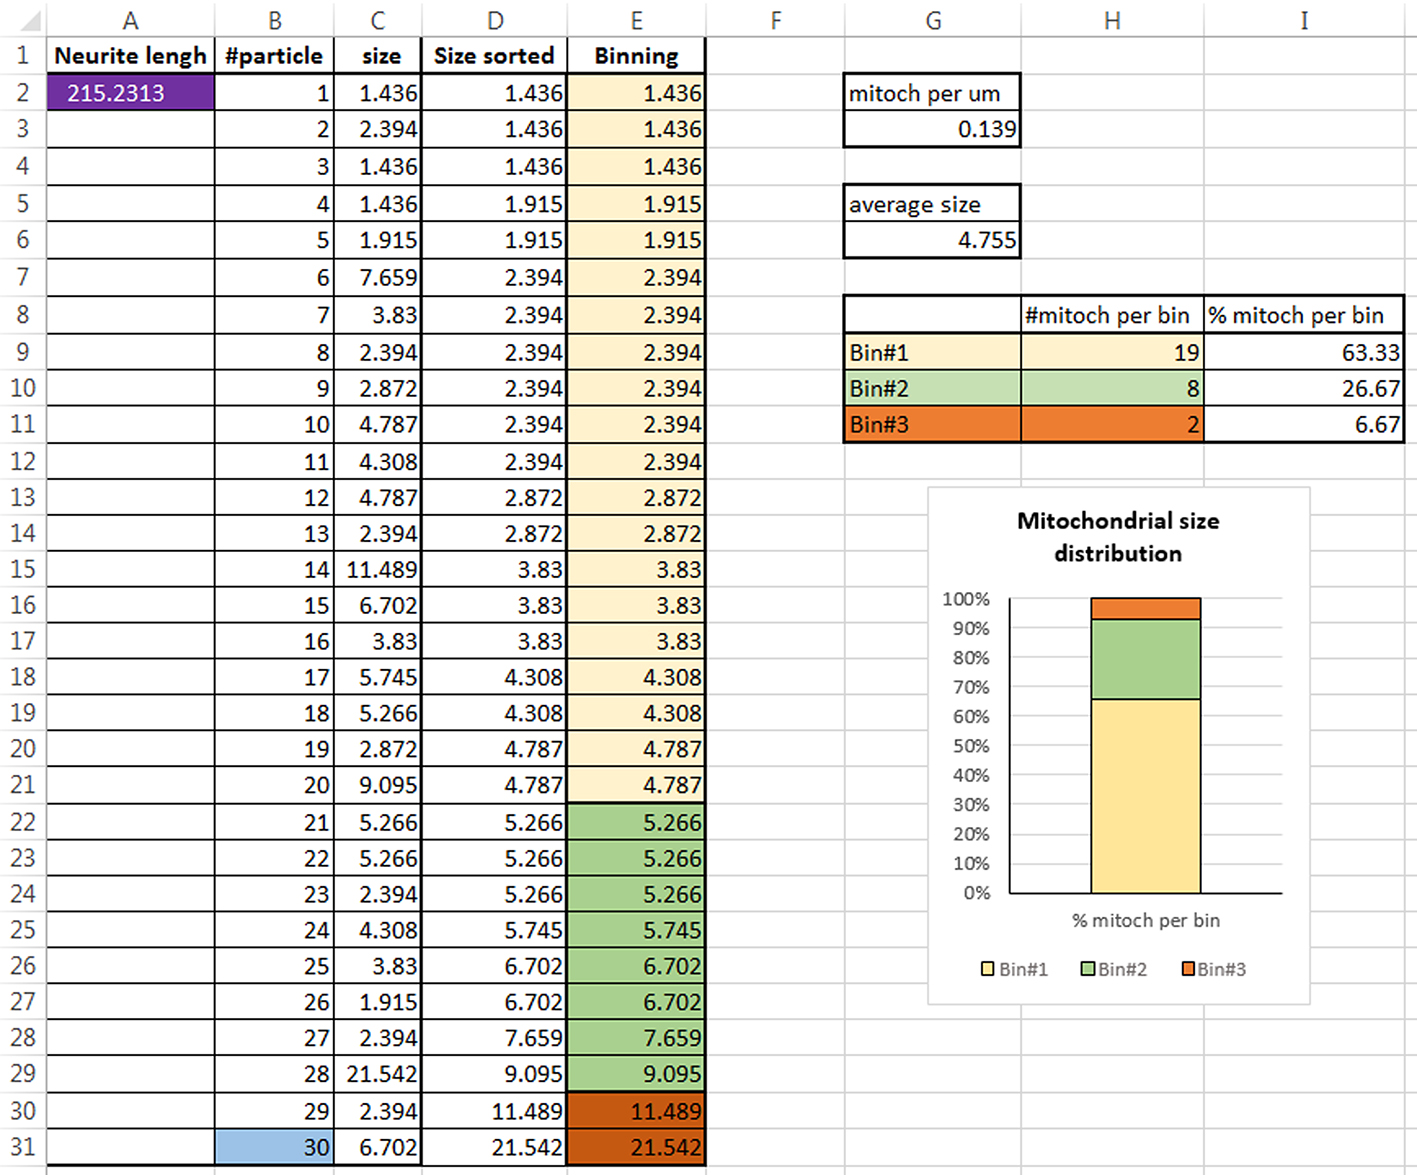
Task: Select the 63.33 percent cell
Action: (x=1304, y=352)
